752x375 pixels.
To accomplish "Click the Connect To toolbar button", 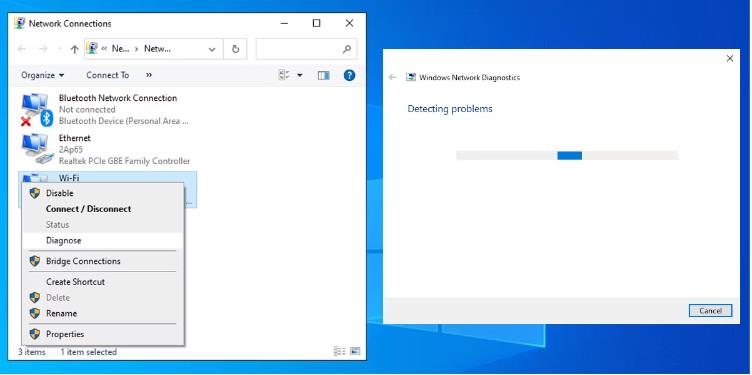I will point(107,75).
